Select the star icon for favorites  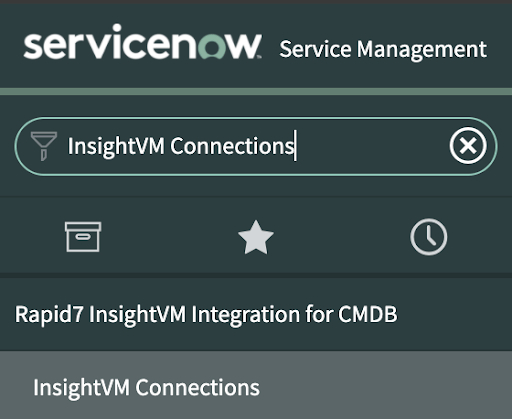256,237
